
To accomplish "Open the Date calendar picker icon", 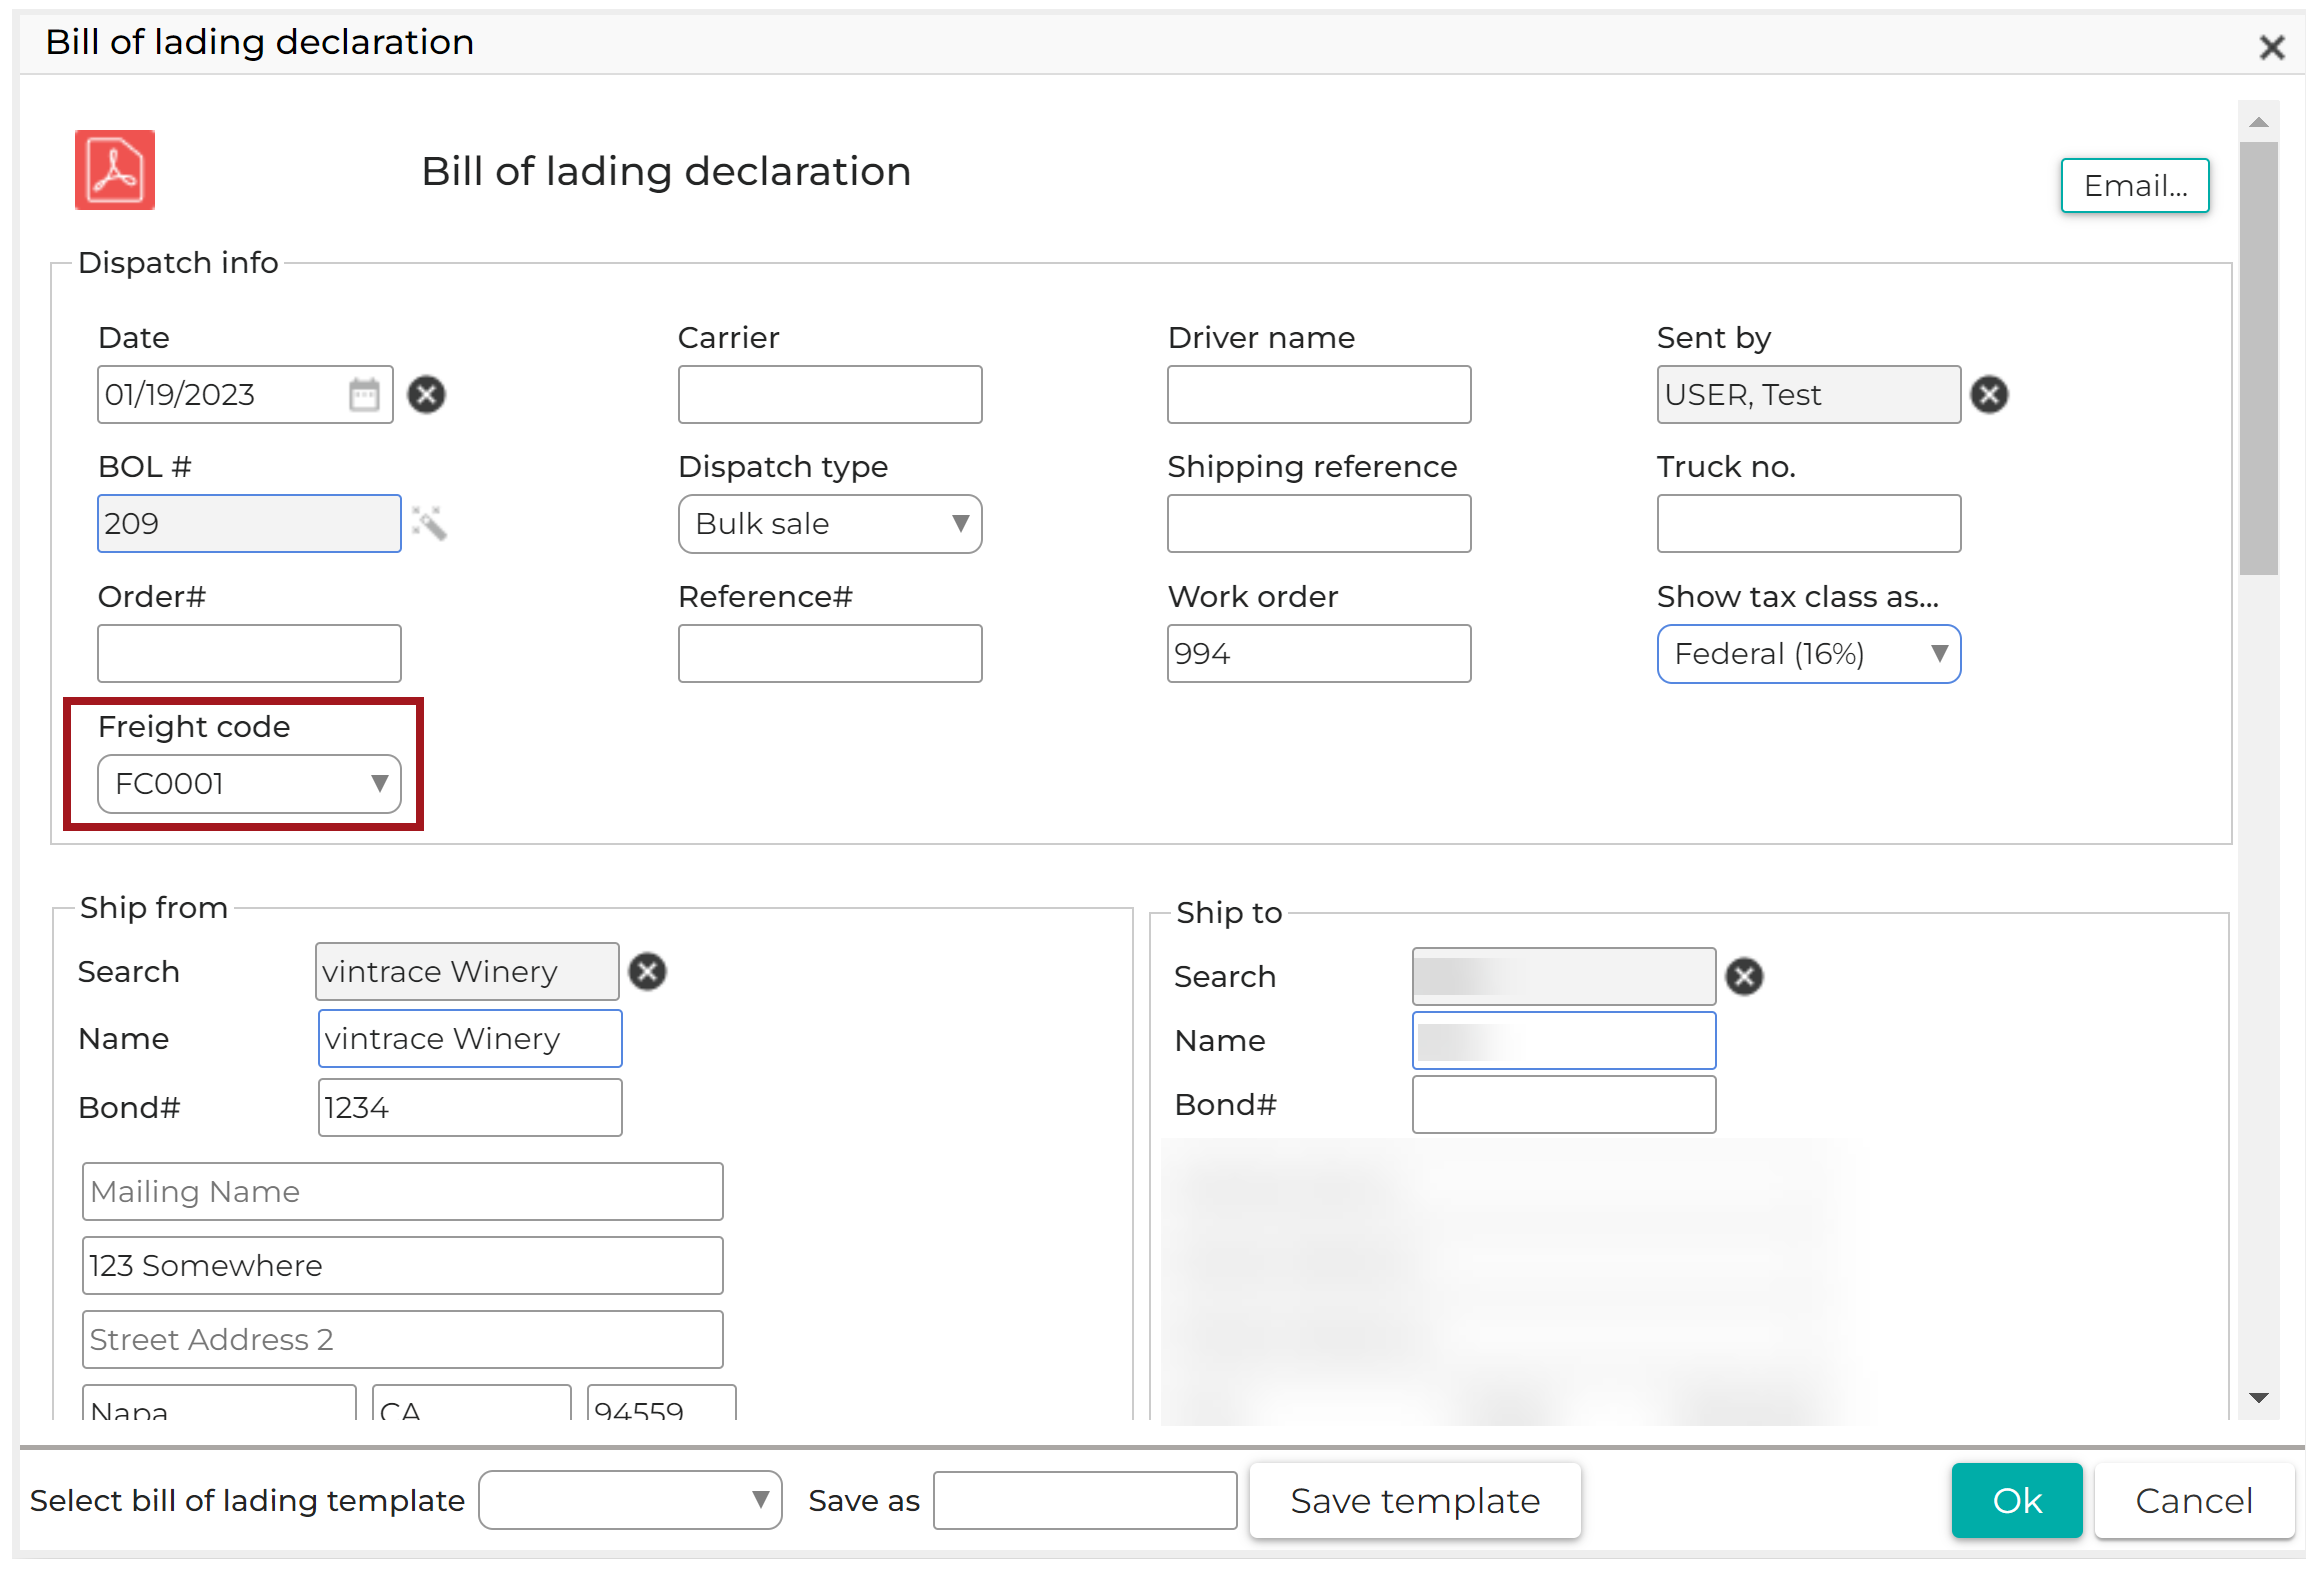I will [x=364, y=395].
